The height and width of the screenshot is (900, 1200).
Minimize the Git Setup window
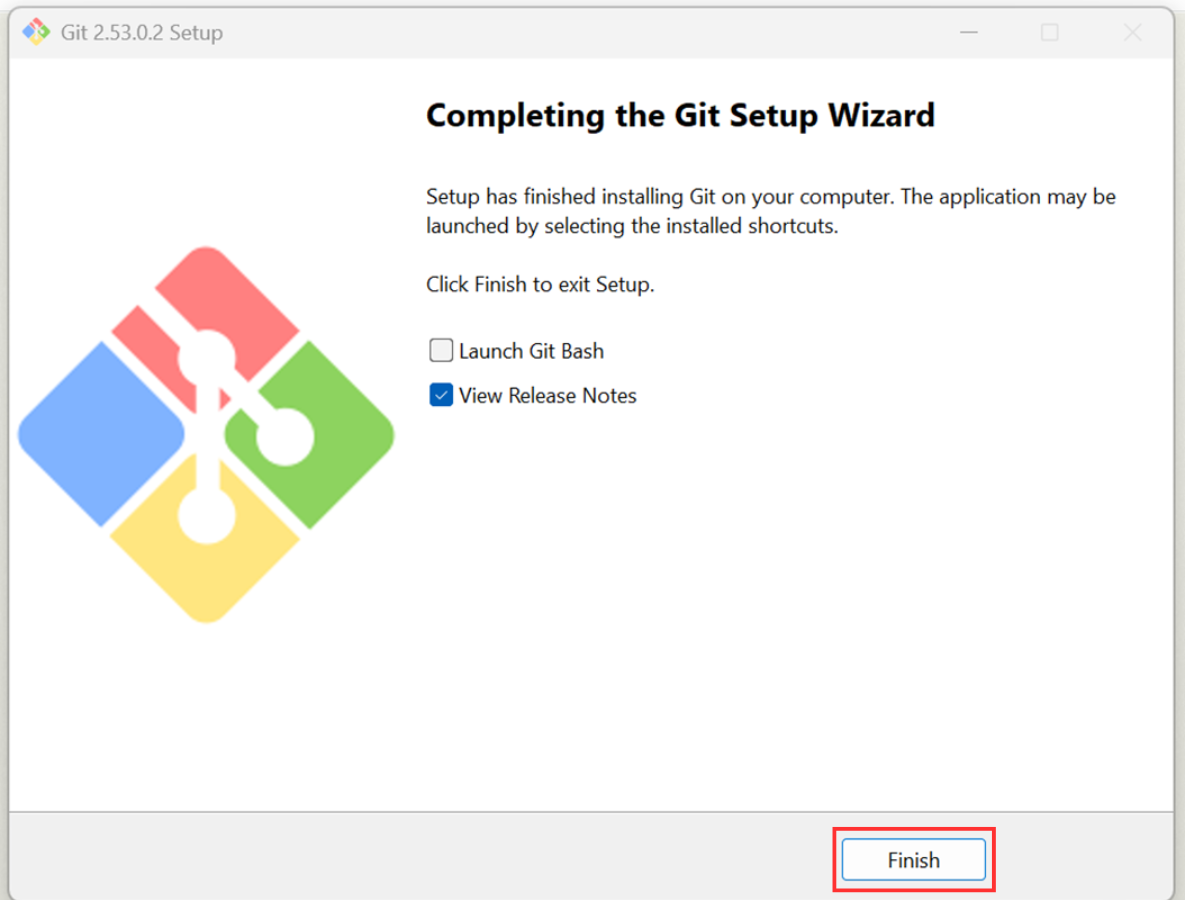[968, 33]
